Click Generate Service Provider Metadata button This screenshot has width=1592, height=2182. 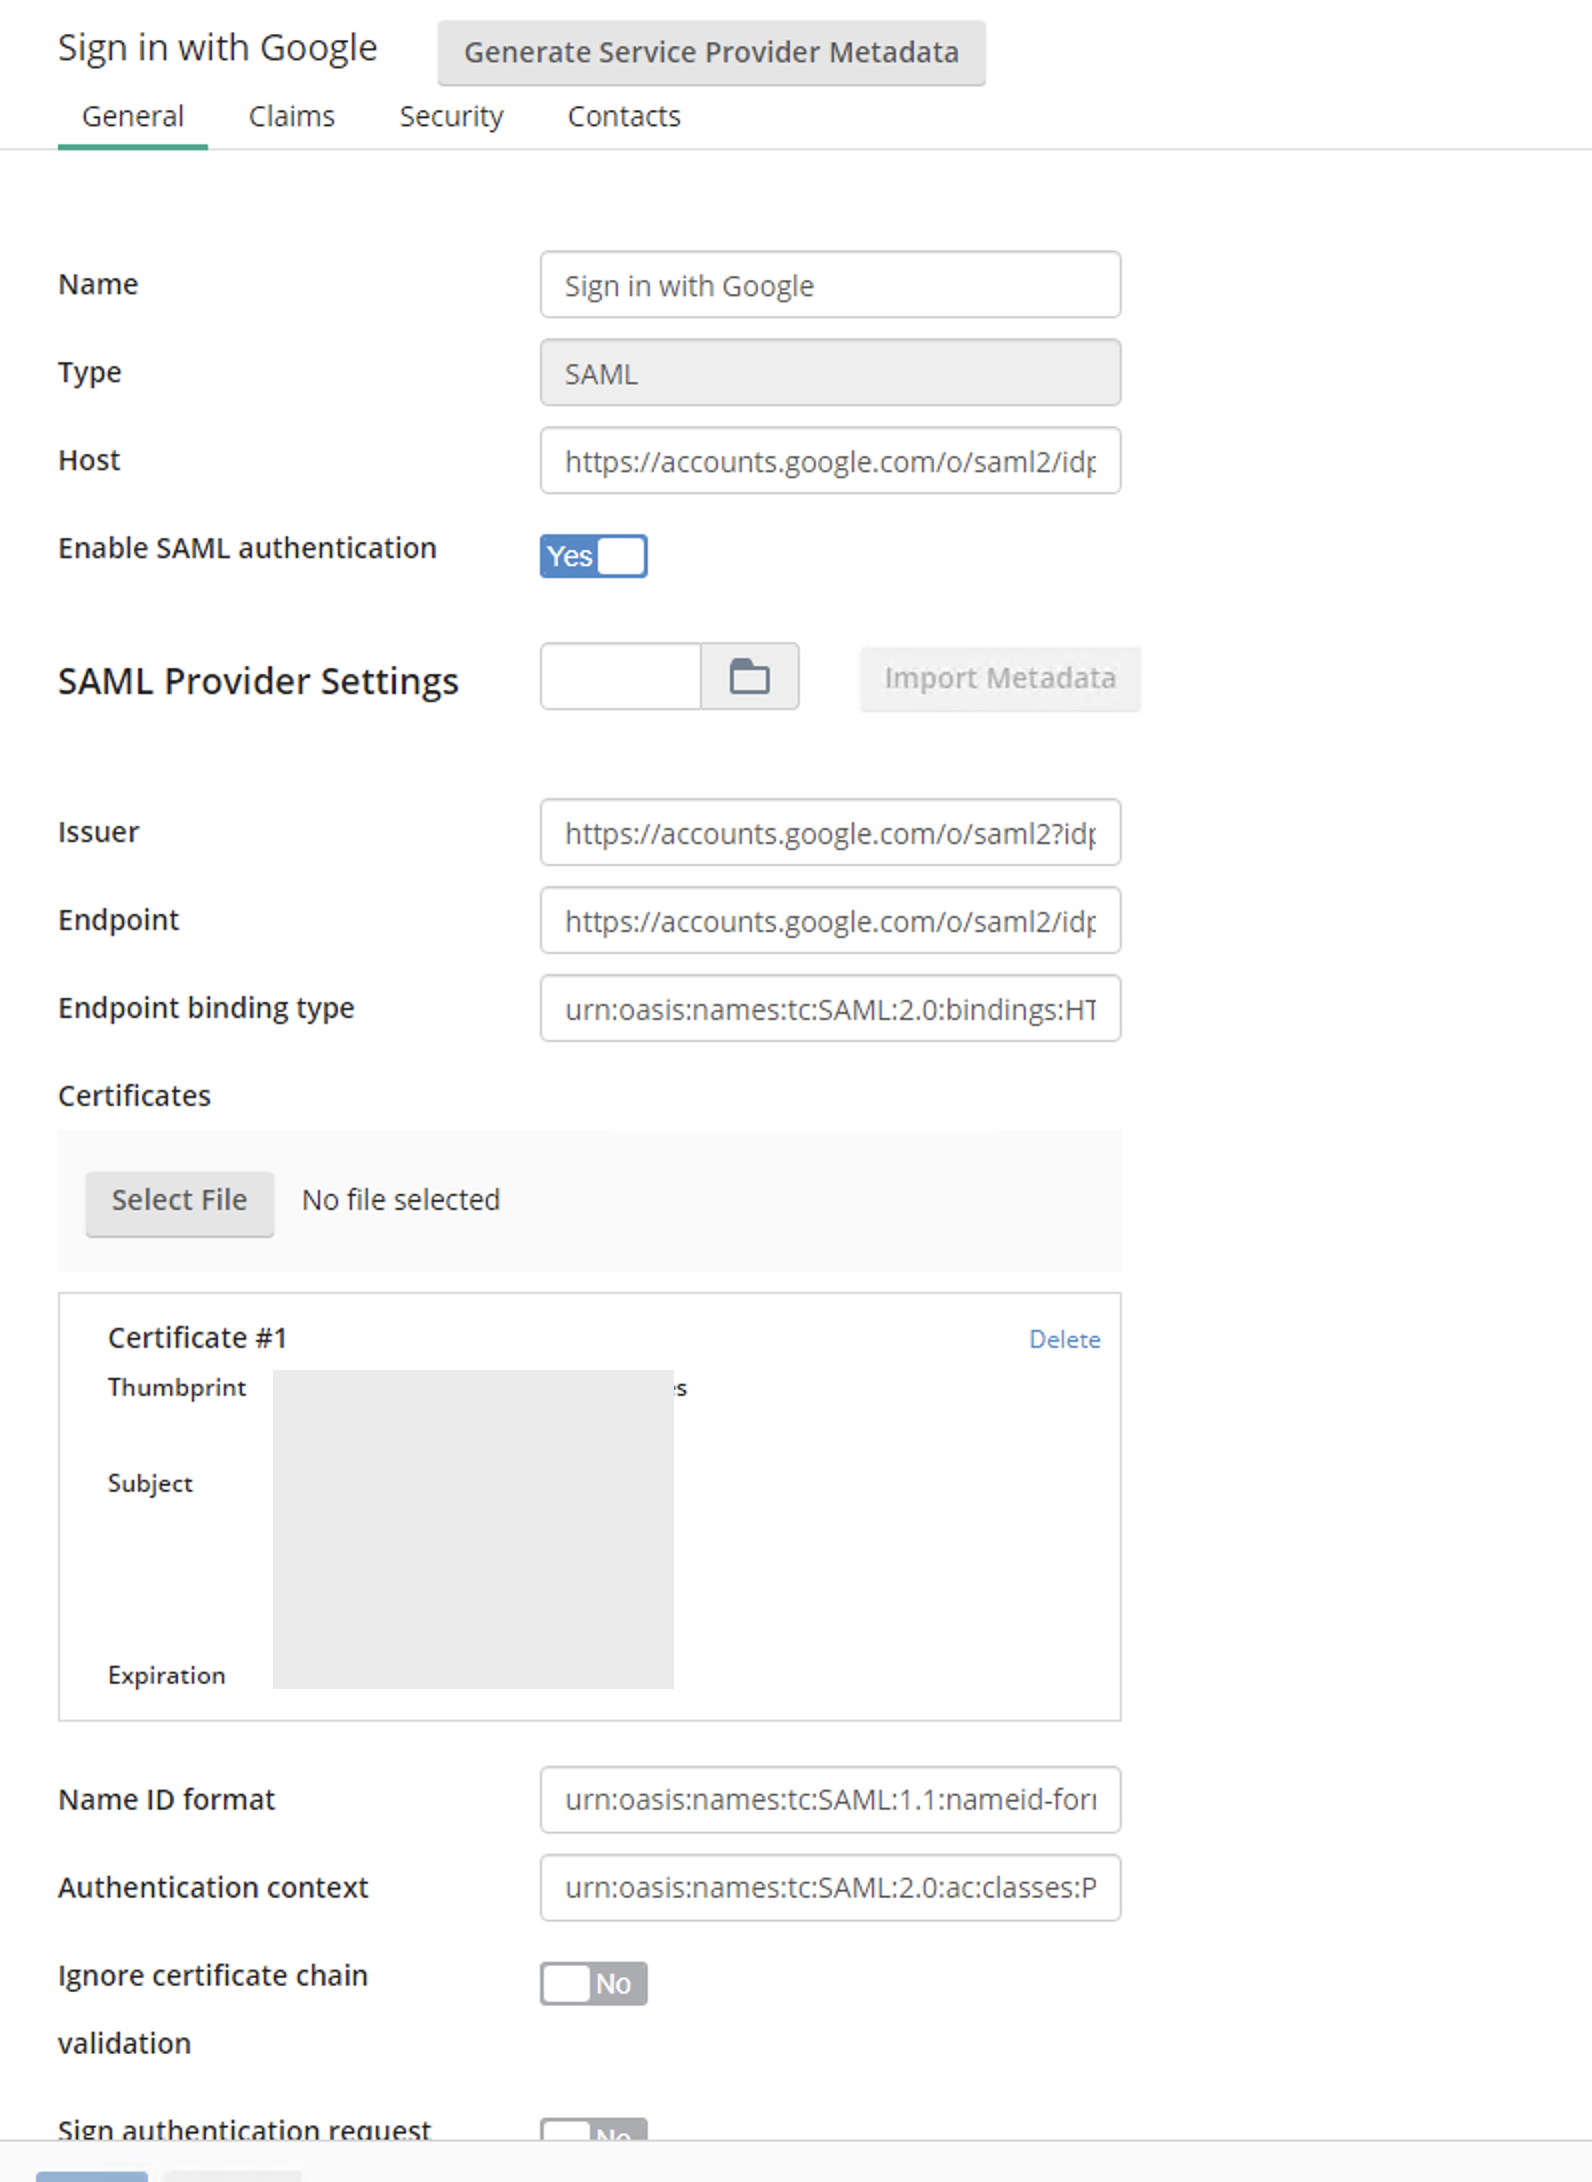click(x=711, y=52)
